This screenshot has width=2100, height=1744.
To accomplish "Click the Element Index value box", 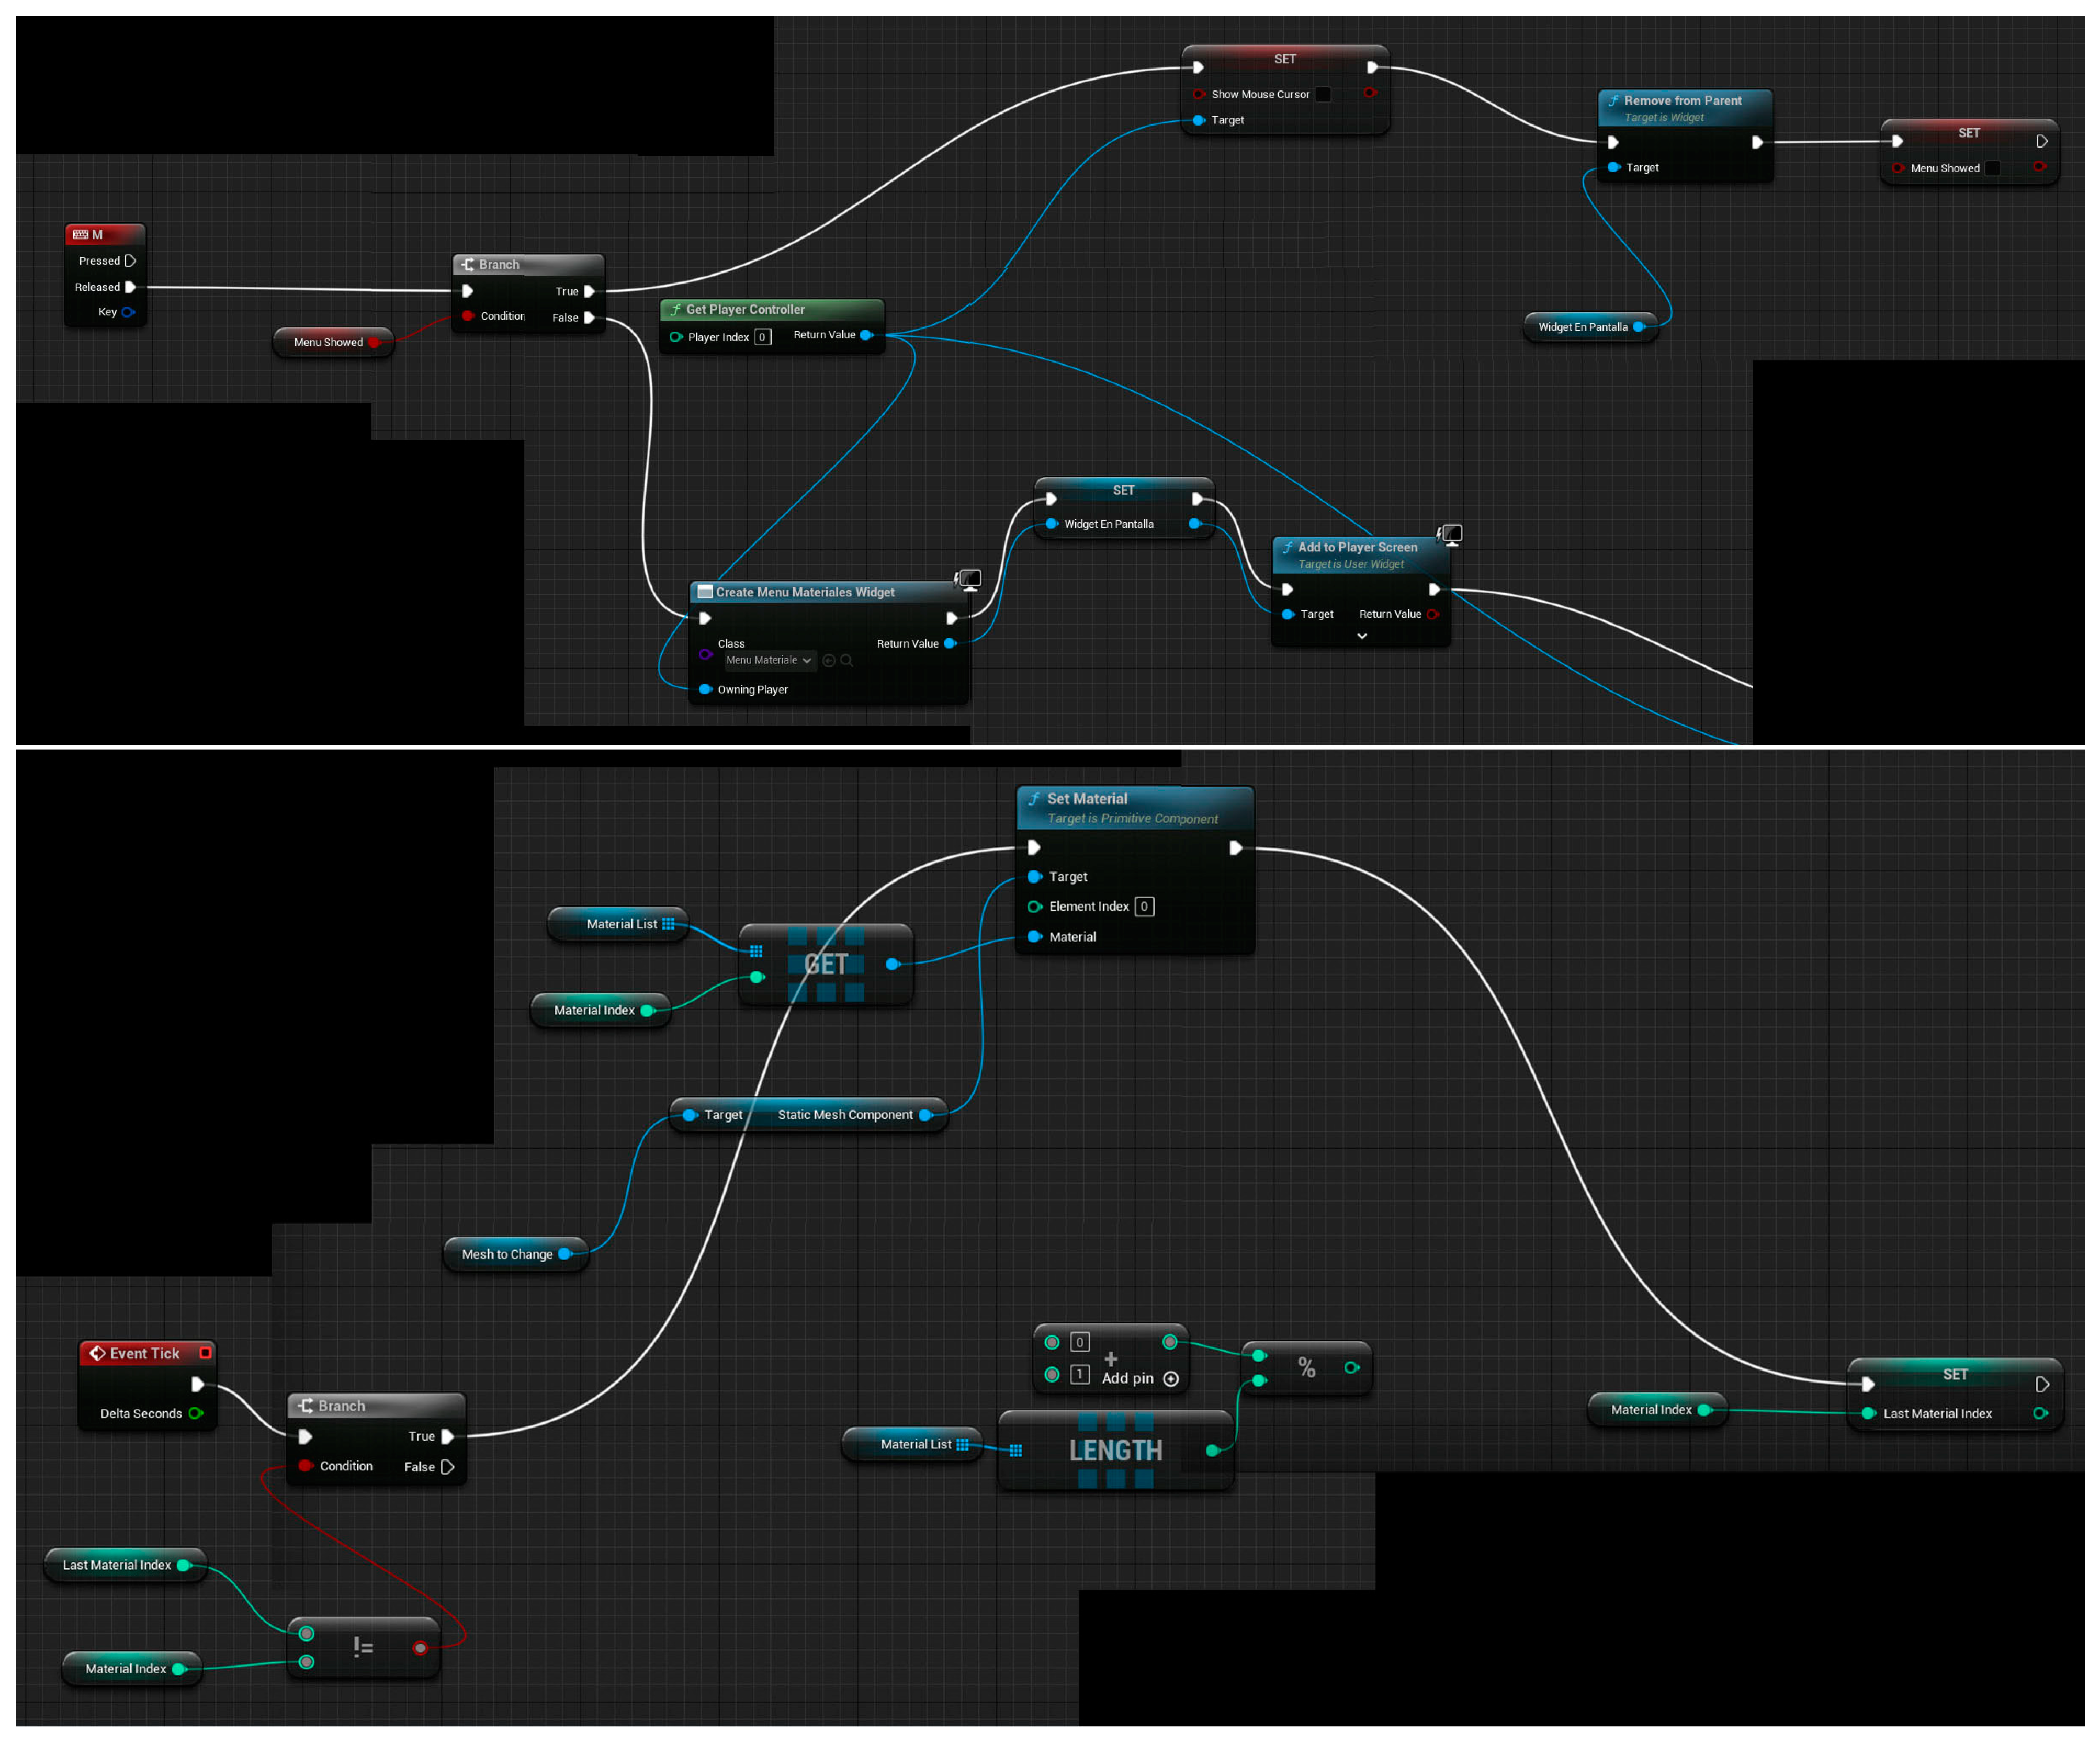I will 1144,907.
